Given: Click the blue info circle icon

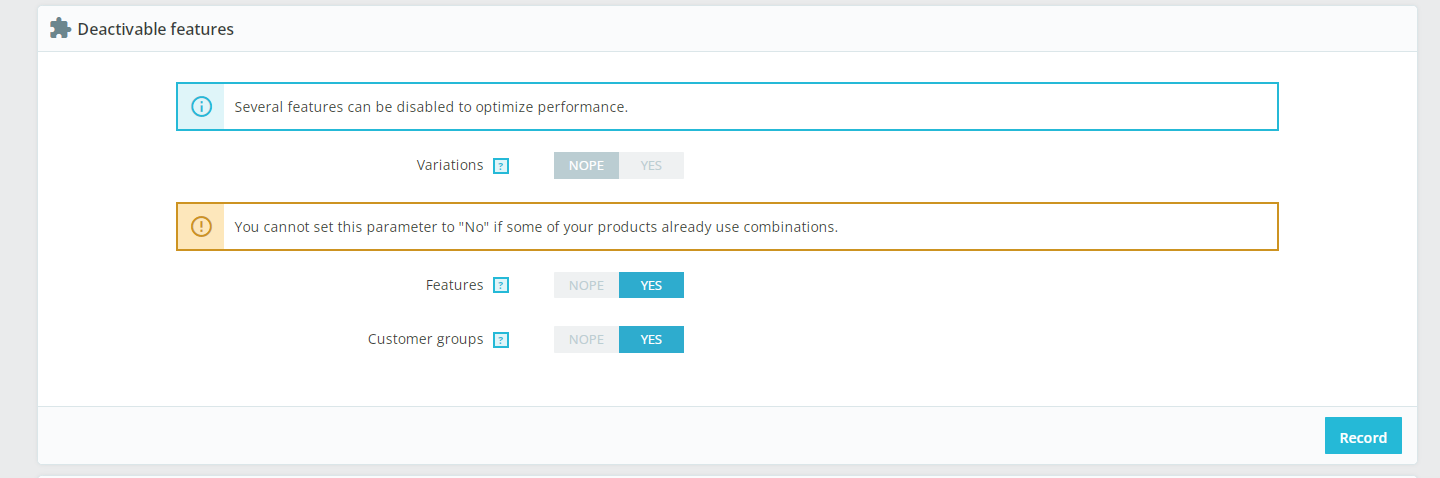Looking at the screenshot, I should coord(201,106).
